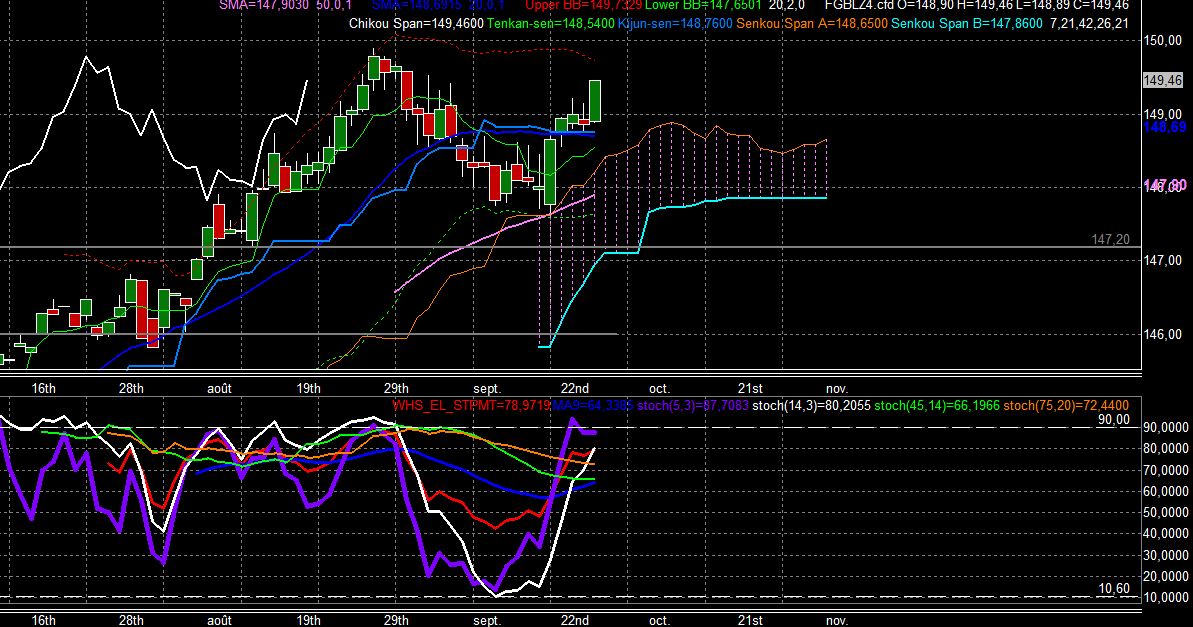Select the green Tenkan-sen=148,5400 label
The image size is (1193, 627).
pos(550,24)
